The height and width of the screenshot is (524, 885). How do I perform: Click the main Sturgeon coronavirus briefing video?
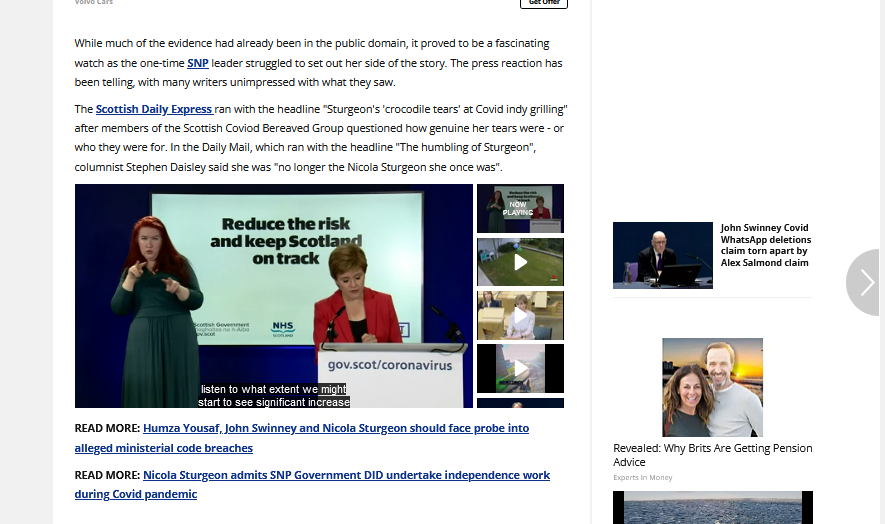(274, 296)
